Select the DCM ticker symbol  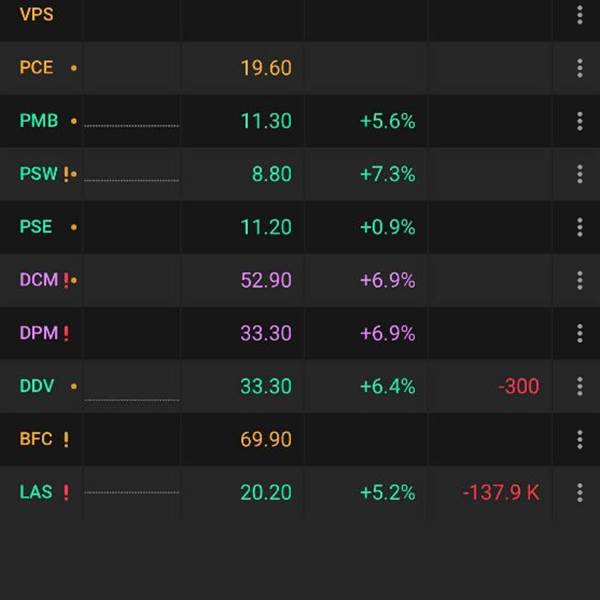coord(39,280)
